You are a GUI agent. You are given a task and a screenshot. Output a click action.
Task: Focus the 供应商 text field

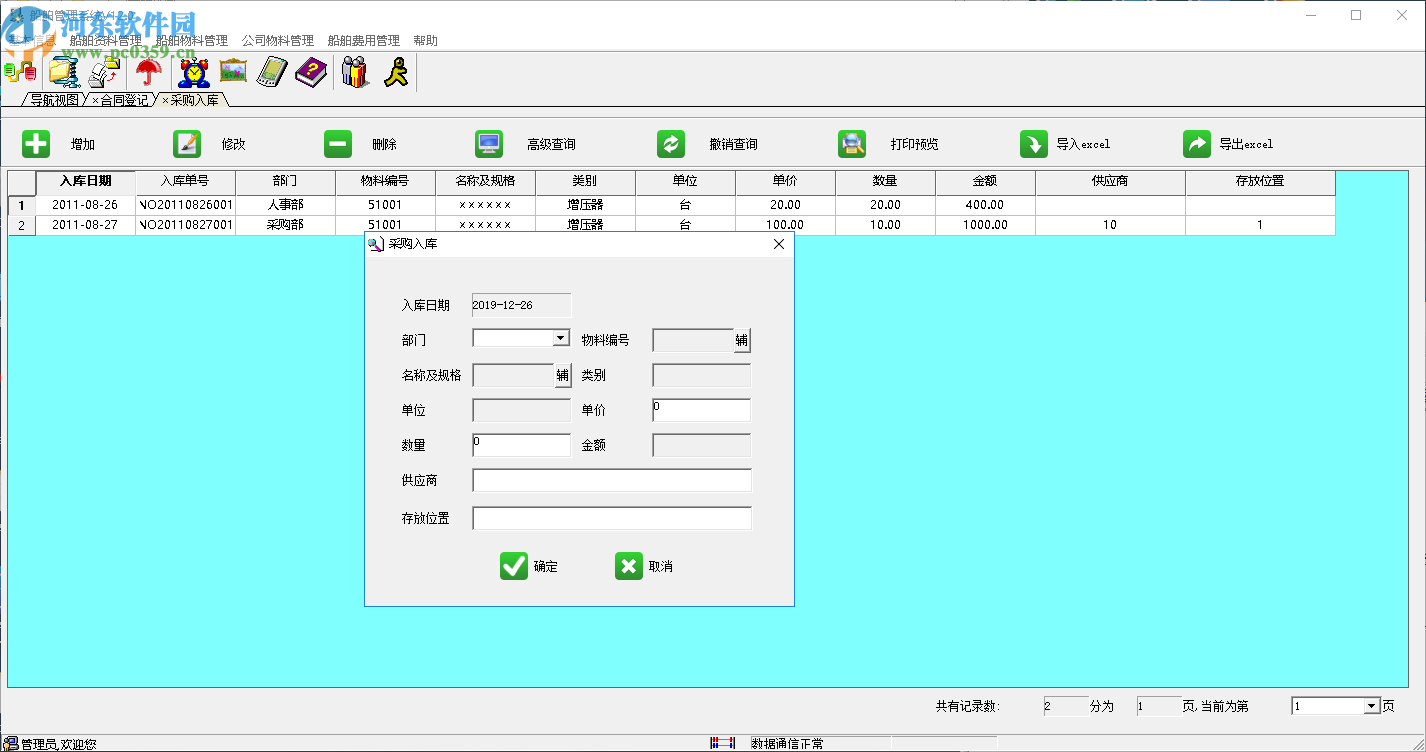pos(612,481)
